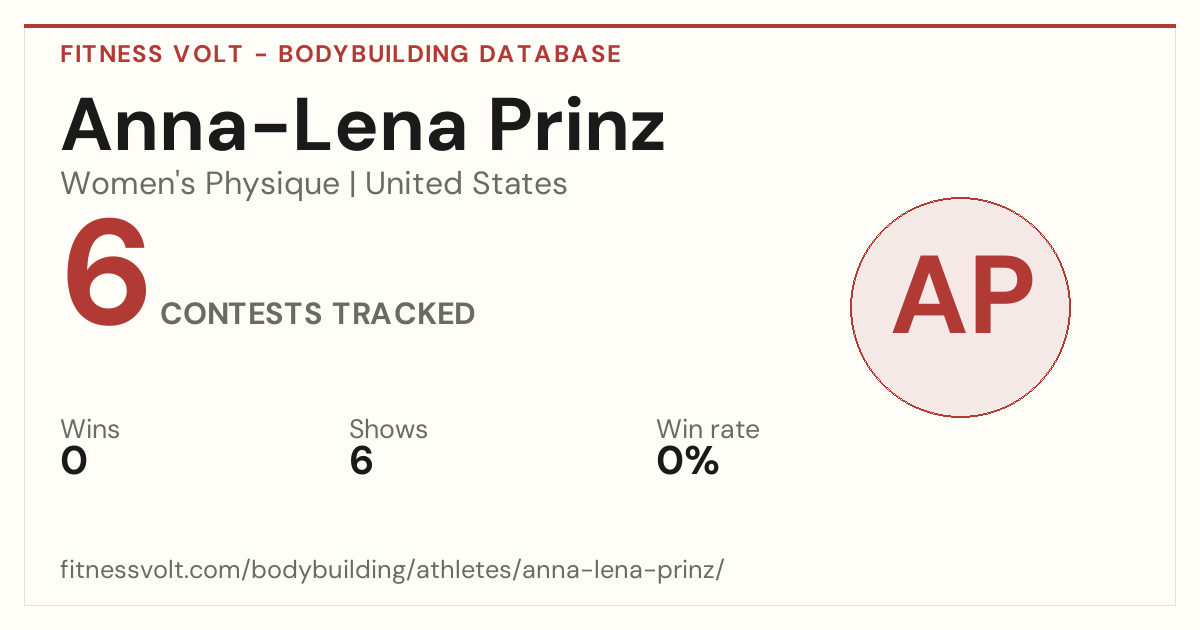Click the Anna-Lena Prinz athlete name
The height and width of the screenshot is (630, 1200).
click(x=363, y=125)
